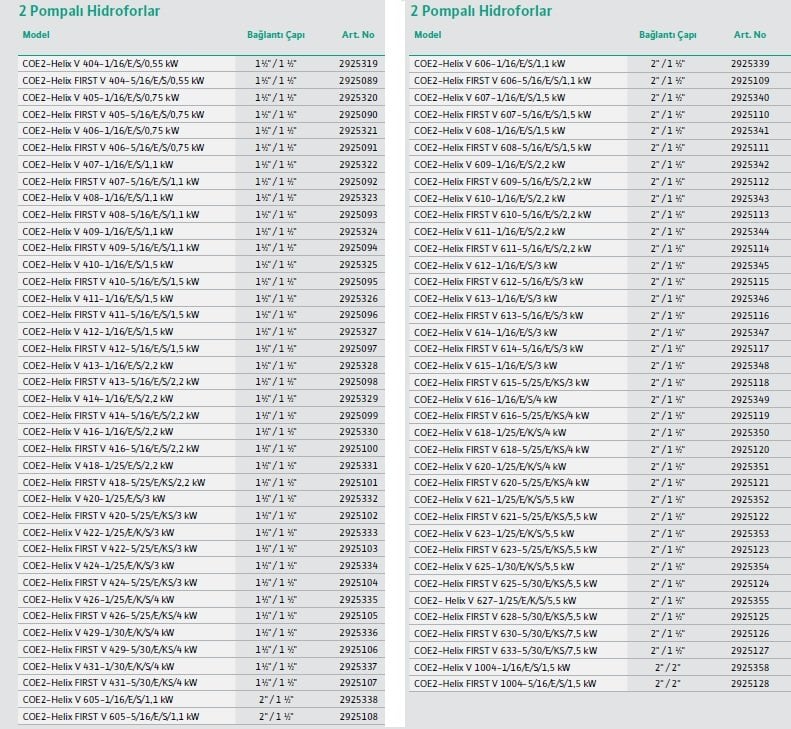Click article number 2925354
Viewport: 791px width, 729px height.
[750, 567]
